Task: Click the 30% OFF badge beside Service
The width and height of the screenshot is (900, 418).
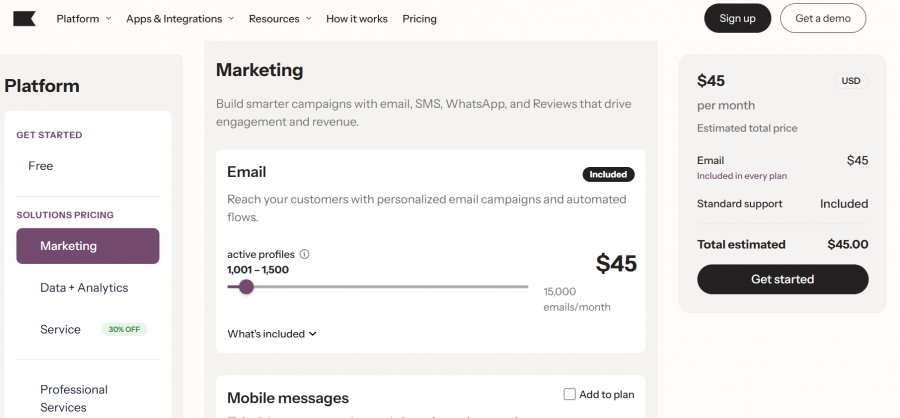Action: (124, 330)
